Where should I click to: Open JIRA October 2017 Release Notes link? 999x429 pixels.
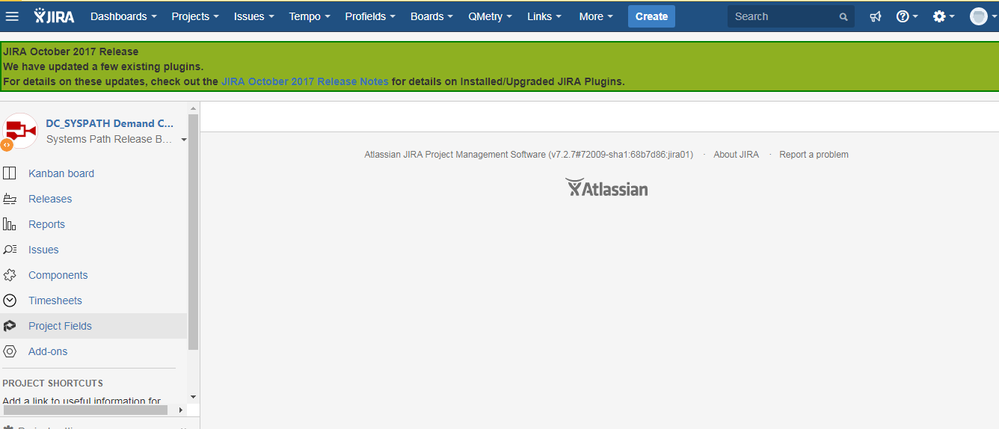tap(305, 82)
